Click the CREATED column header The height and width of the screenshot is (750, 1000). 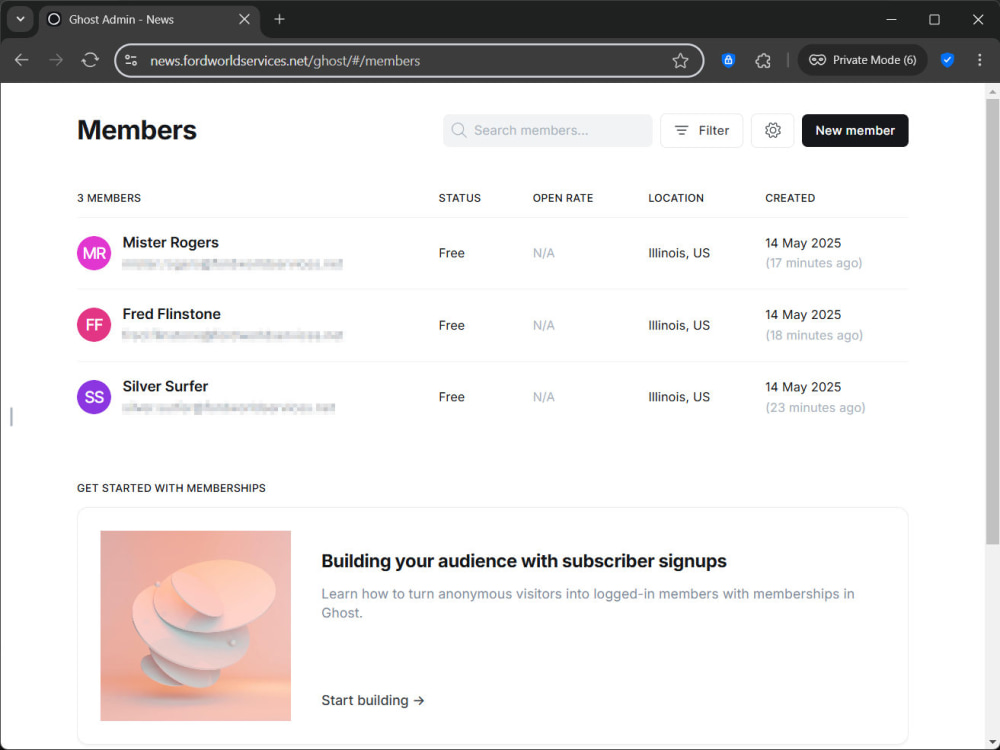(790, 198)
